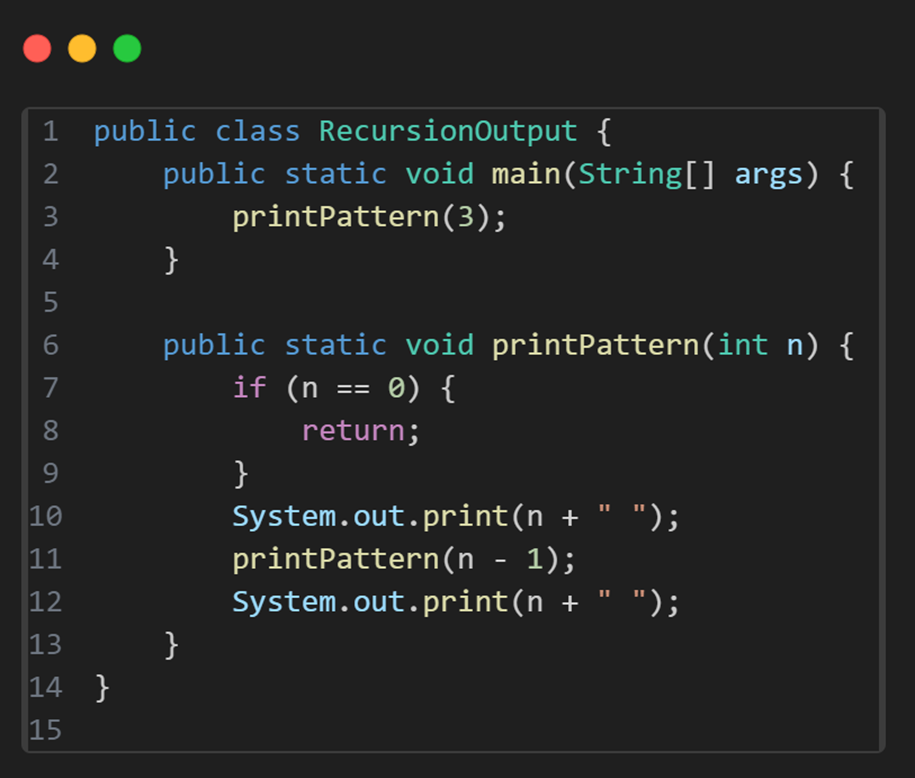
Task: Click the closing brace on line 4
Action: pyautogui.click(x=171, y=260)
